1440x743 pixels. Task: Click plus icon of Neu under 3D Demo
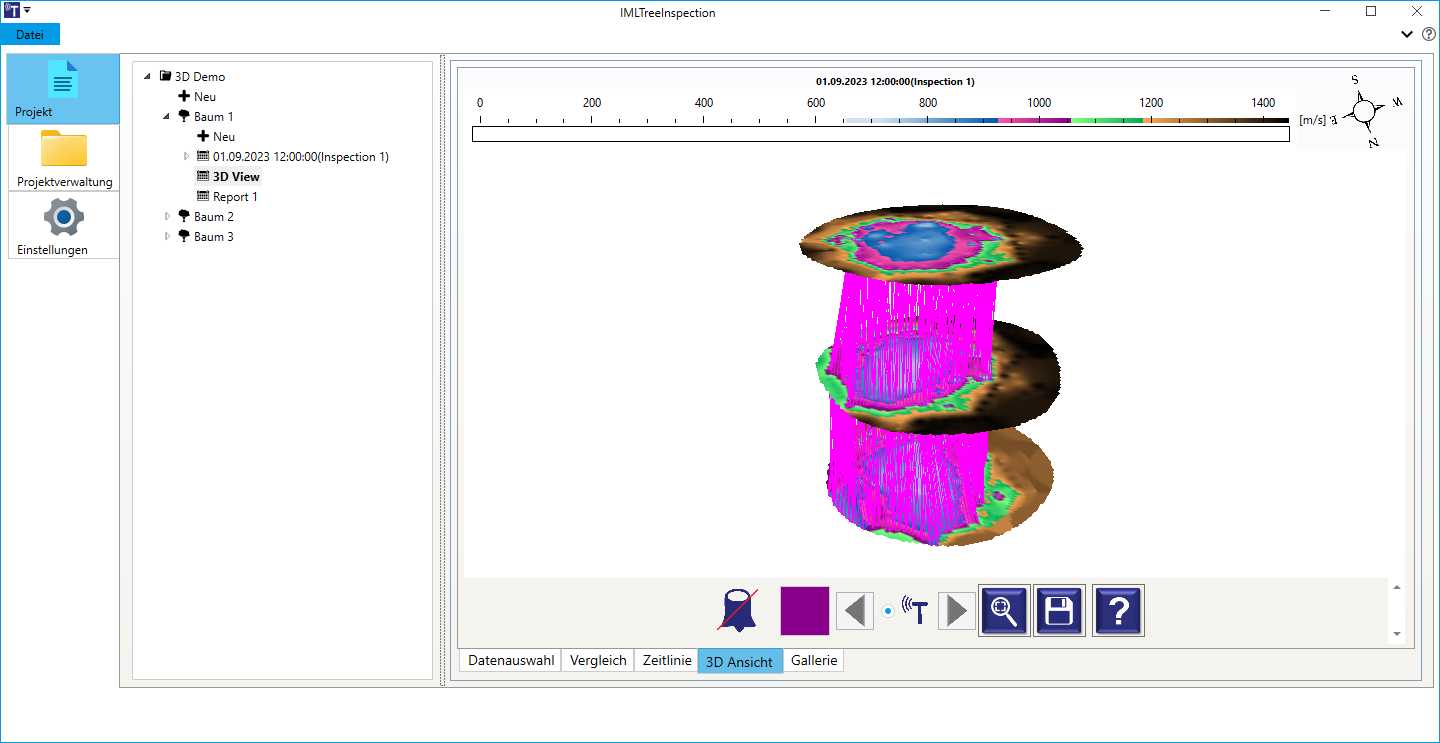[184, 96]
